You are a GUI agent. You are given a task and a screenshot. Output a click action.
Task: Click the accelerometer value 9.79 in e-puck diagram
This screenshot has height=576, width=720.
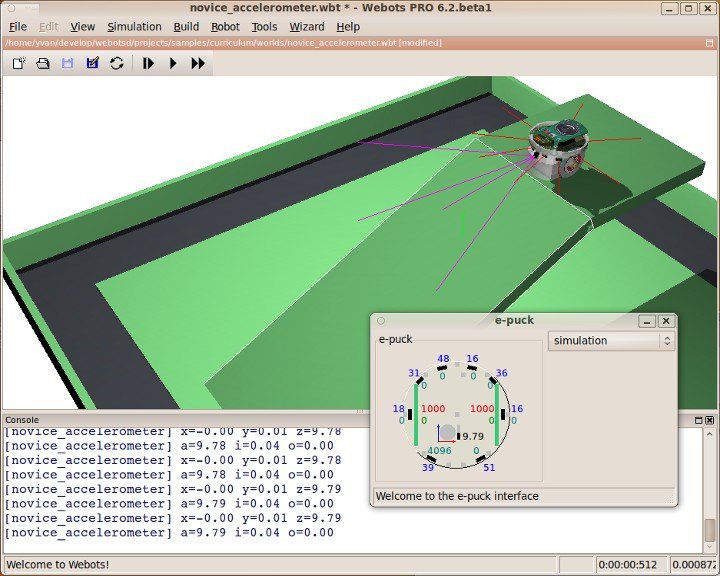tap(473, 436)
